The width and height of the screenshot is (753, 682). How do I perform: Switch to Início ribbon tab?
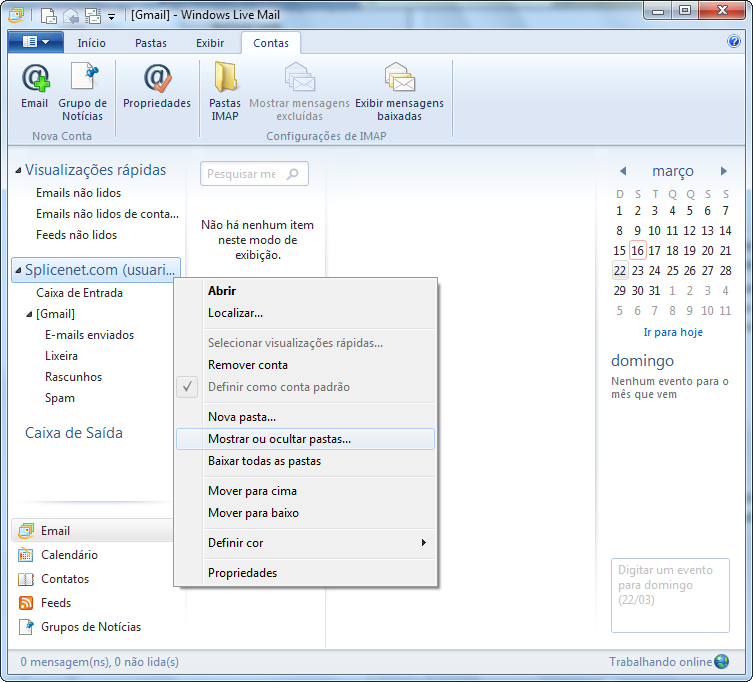[91, 43]
